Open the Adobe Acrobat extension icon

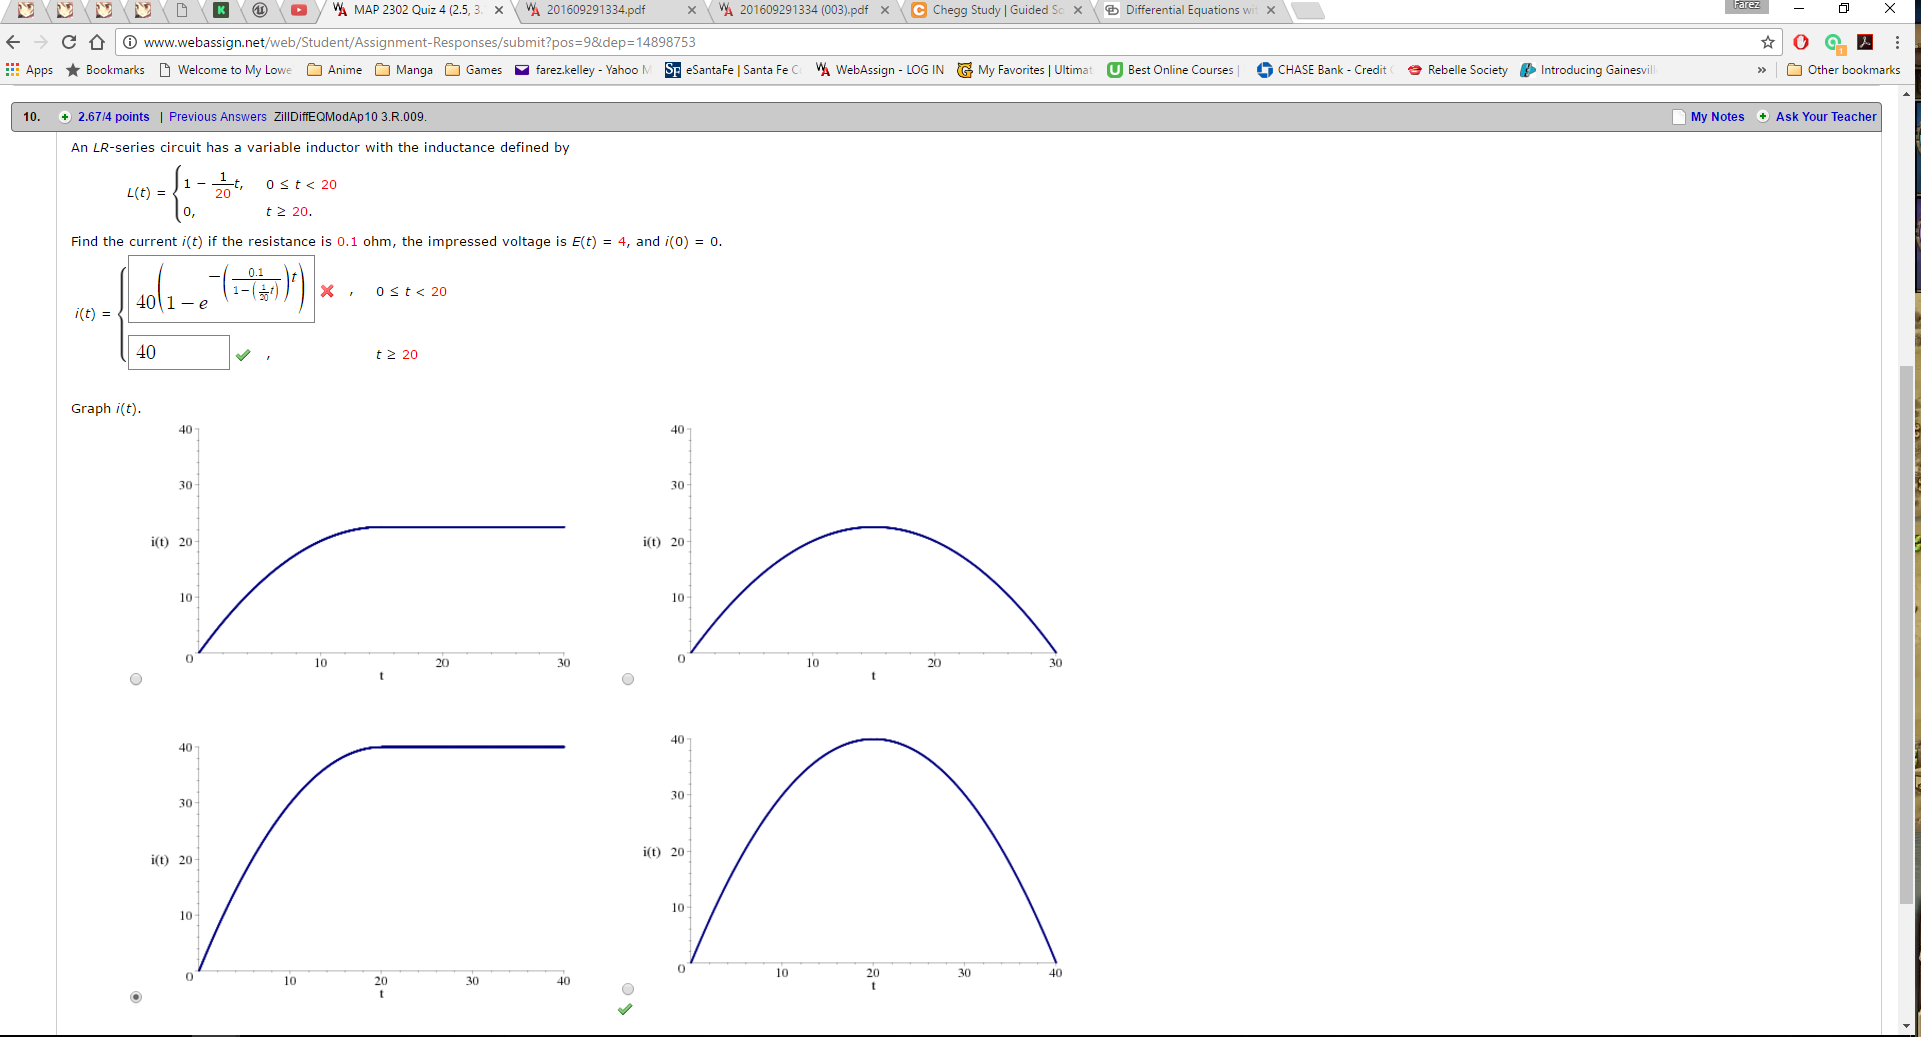point(1865,42)
